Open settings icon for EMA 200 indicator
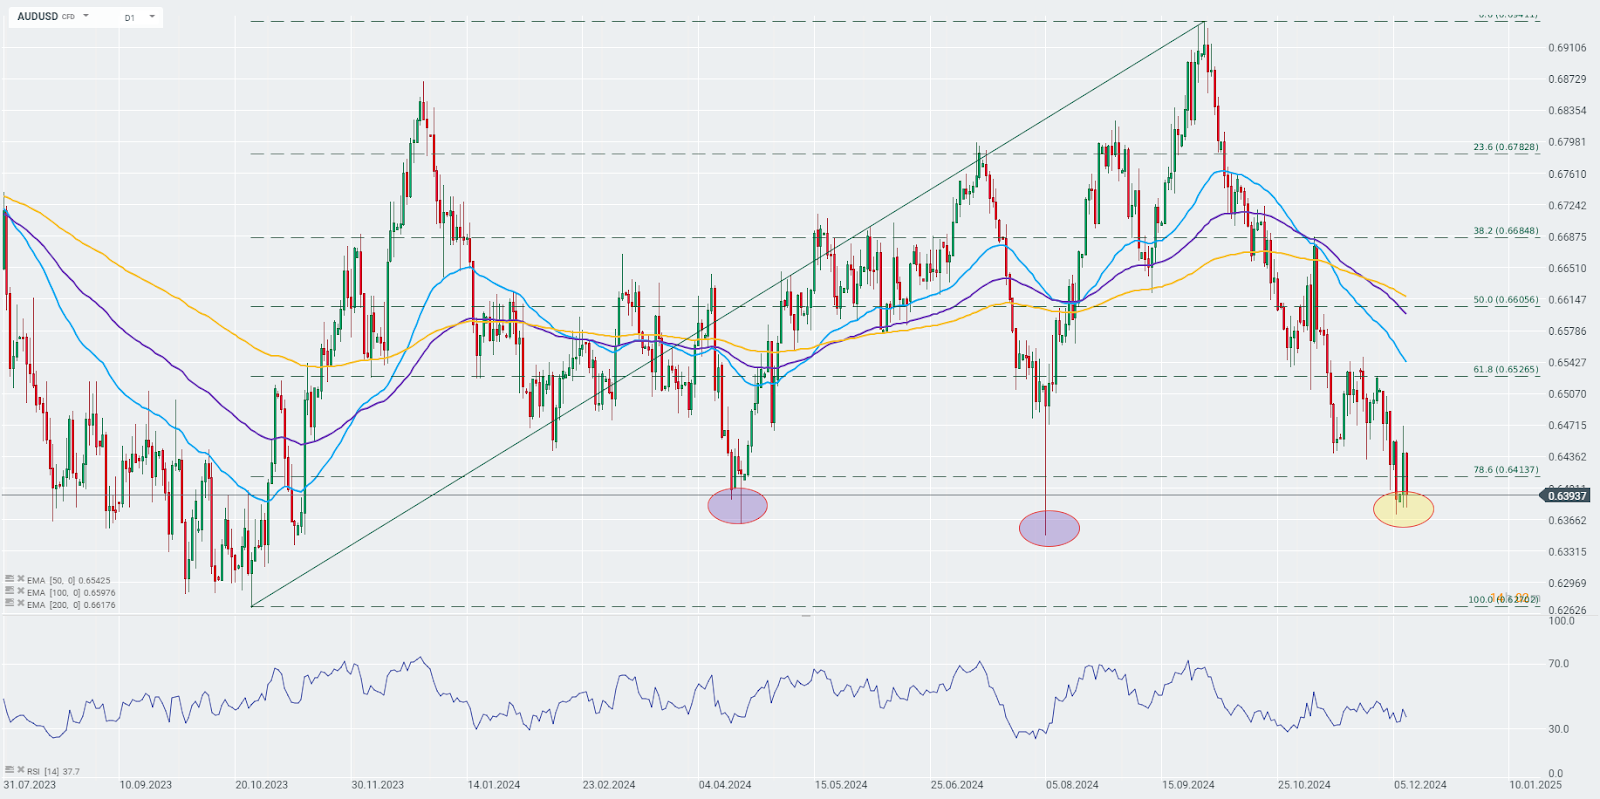 (x=9, y=602)
